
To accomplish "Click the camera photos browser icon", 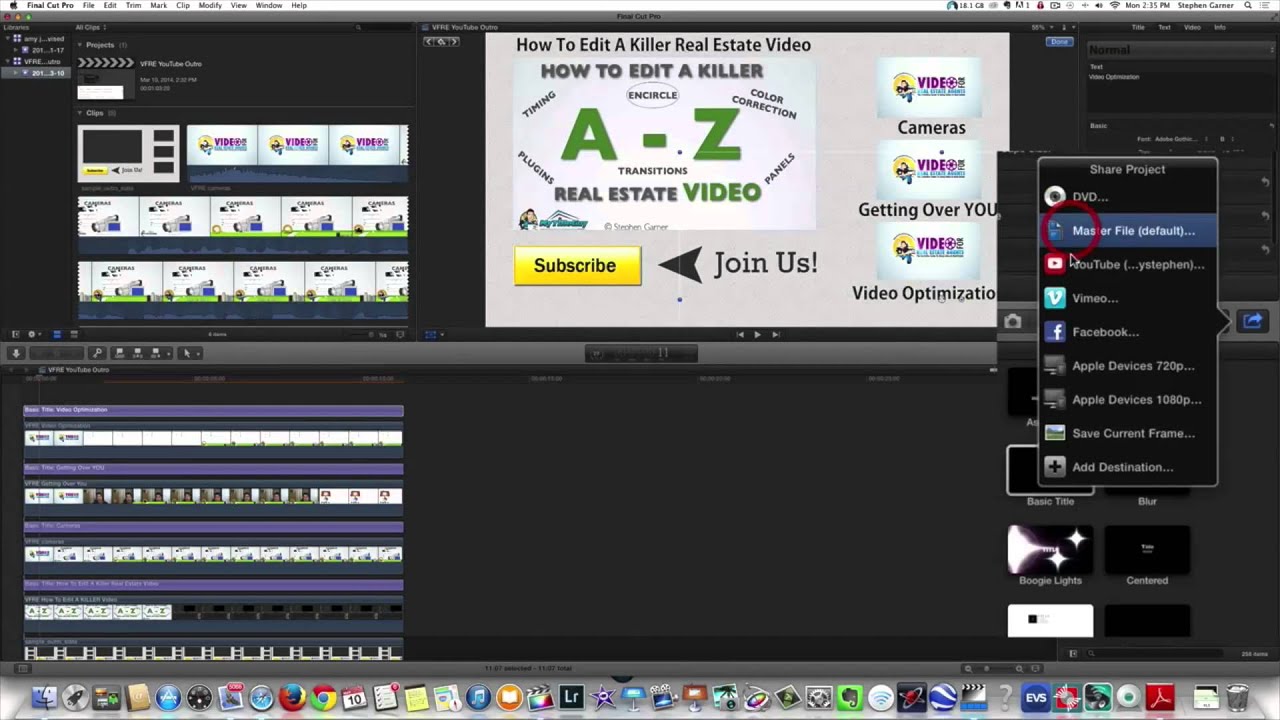I will 1013,321.
